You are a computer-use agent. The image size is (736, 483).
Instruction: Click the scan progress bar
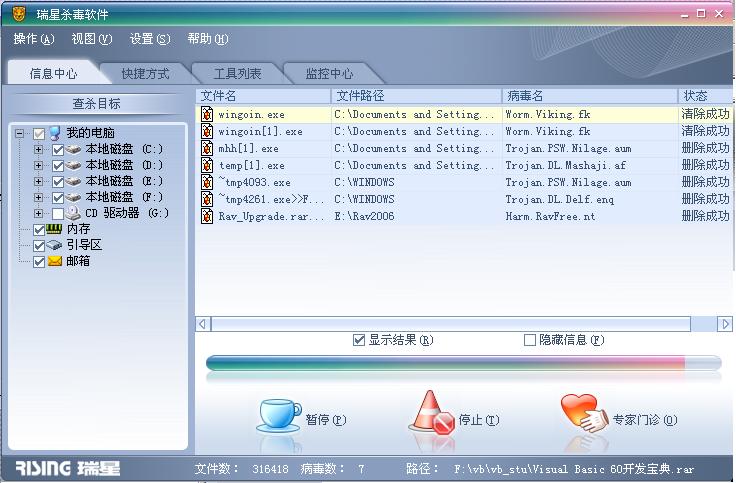463,363
